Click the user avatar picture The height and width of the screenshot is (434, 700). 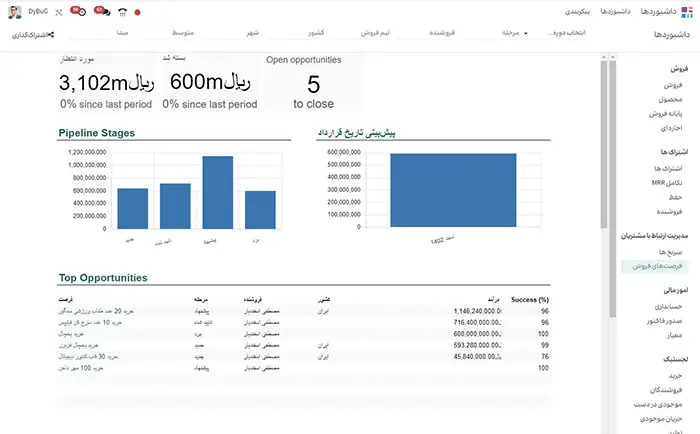[x=15, y=12]
